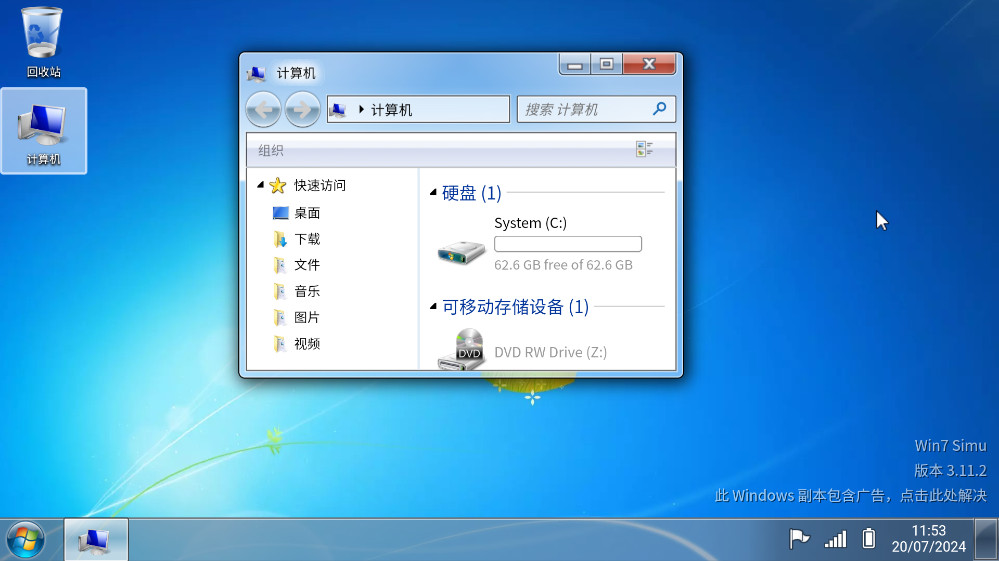Click the 计算机 taskbar button
Image resolution: width=999 pixels, height=561 pixels.
96,540
